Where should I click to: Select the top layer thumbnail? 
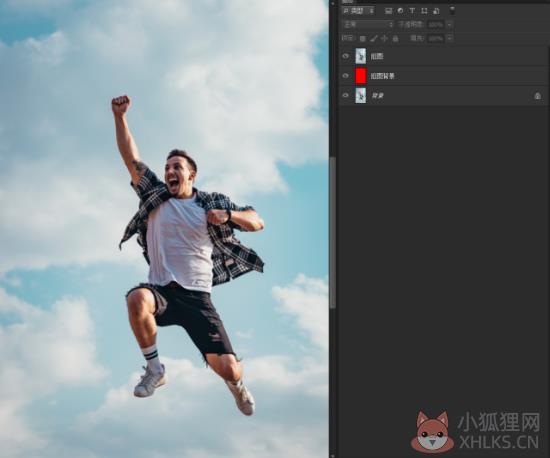361,56
